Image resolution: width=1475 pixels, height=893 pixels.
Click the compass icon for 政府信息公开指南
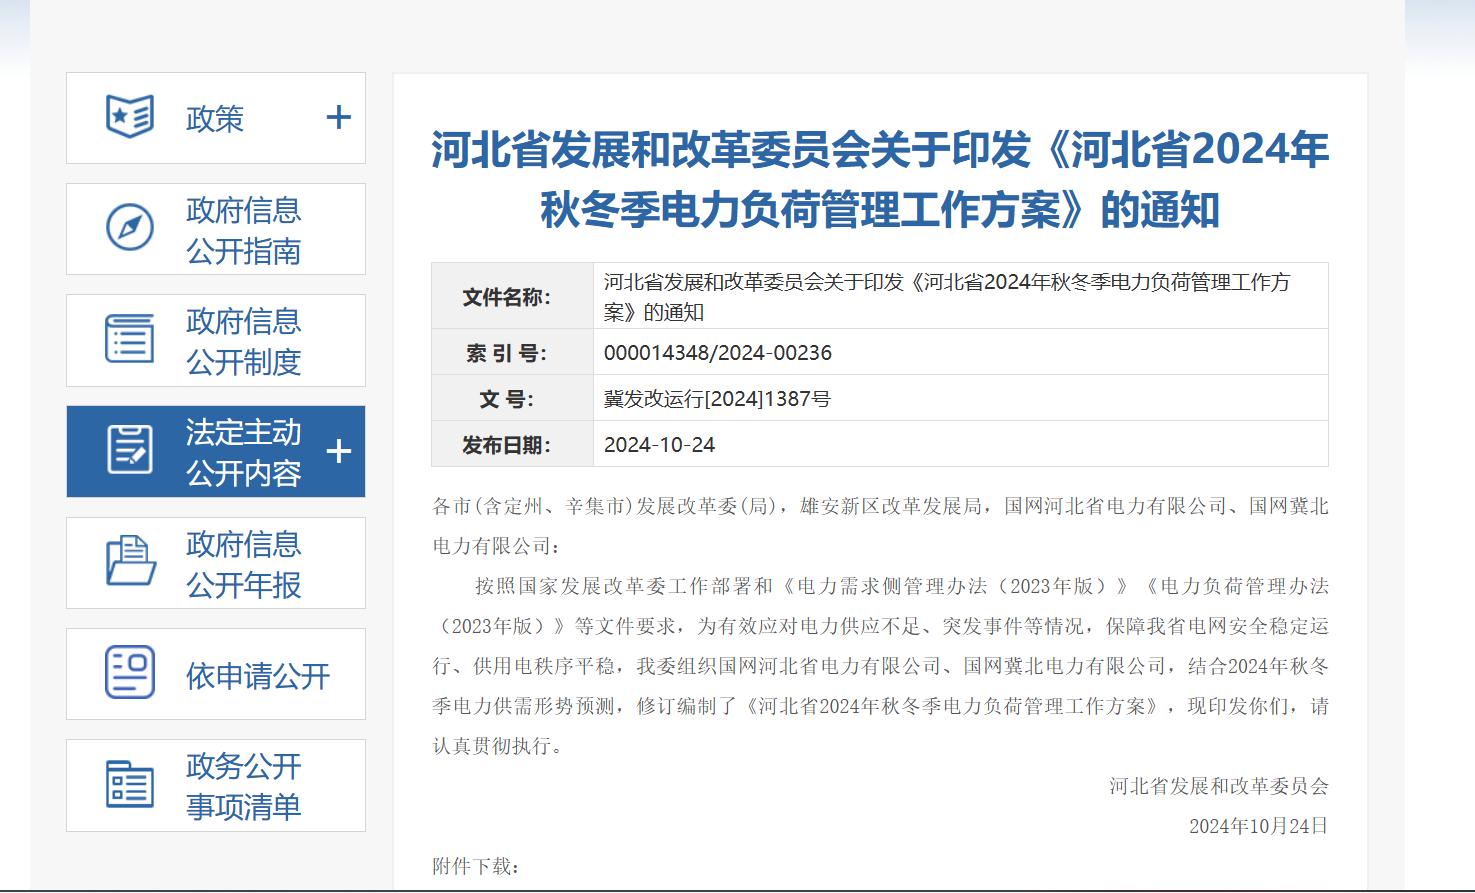(x=130, y=228)
